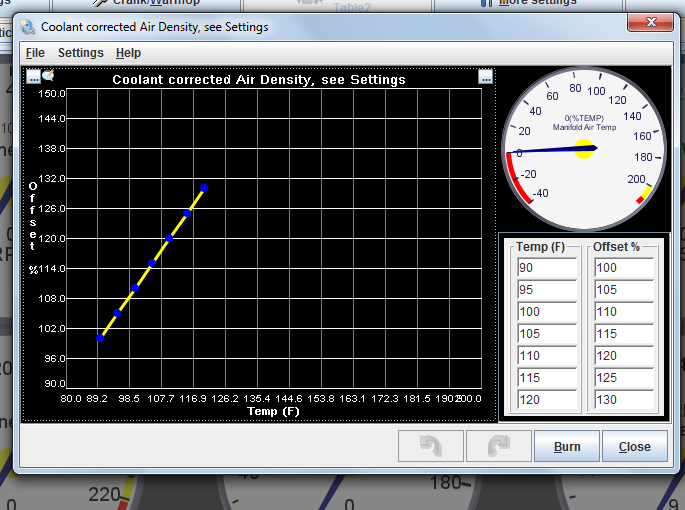Open the Settings menu
685x510 pixels.
click(80, 53)
